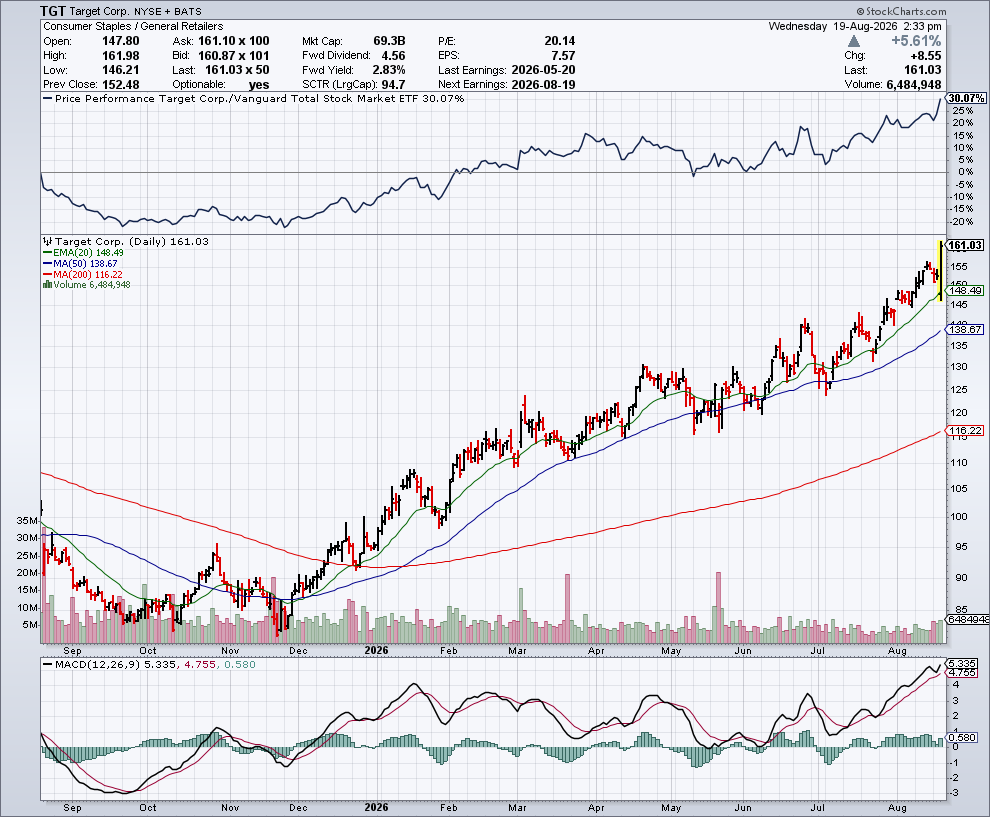The width and height of the screenshot is (990, 817).
Task: Click the Last Earnings date 2026-05-20
Action: [543, 70]
